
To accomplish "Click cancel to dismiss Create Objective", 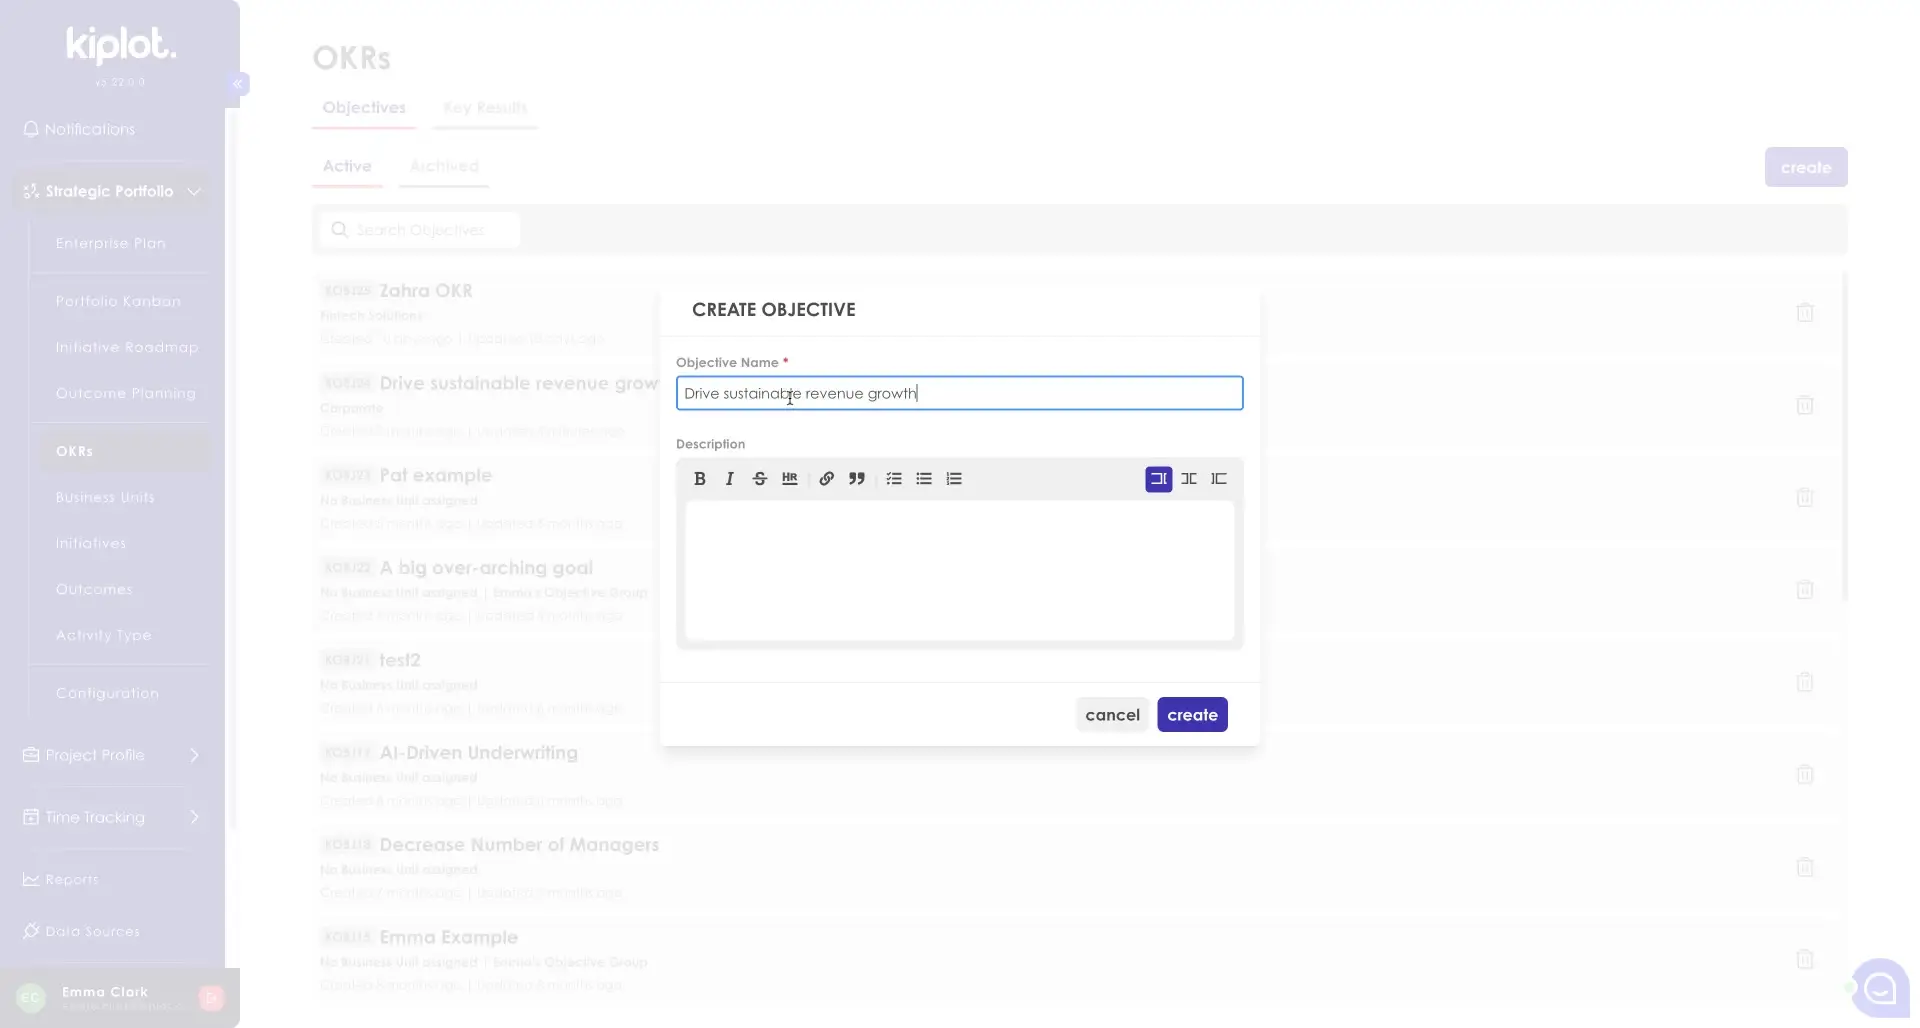I will coord(1112,714).
